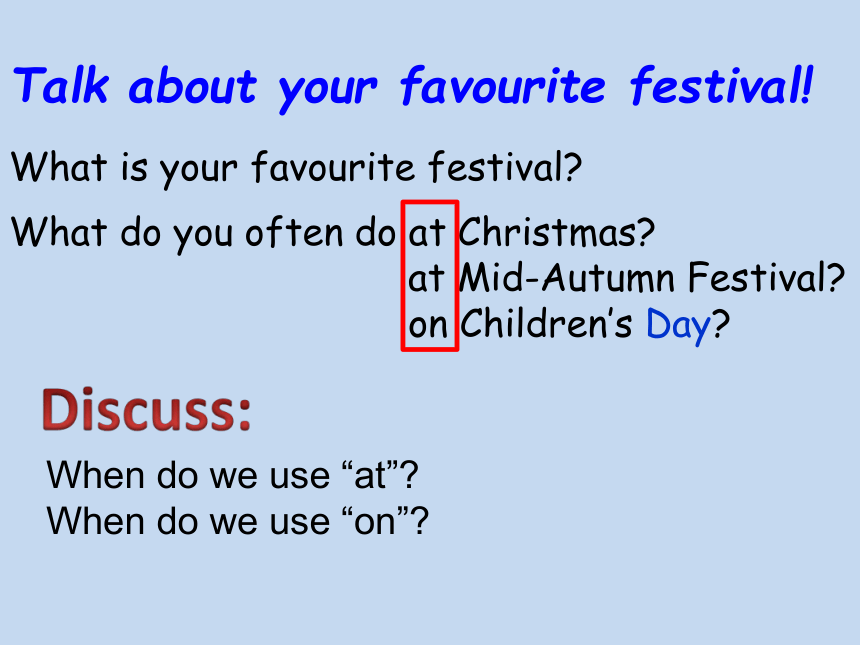The image size is (860, 645).
Task: Click the text "What do you often do"
Action: pyautogui.click(x=203, y=234)
